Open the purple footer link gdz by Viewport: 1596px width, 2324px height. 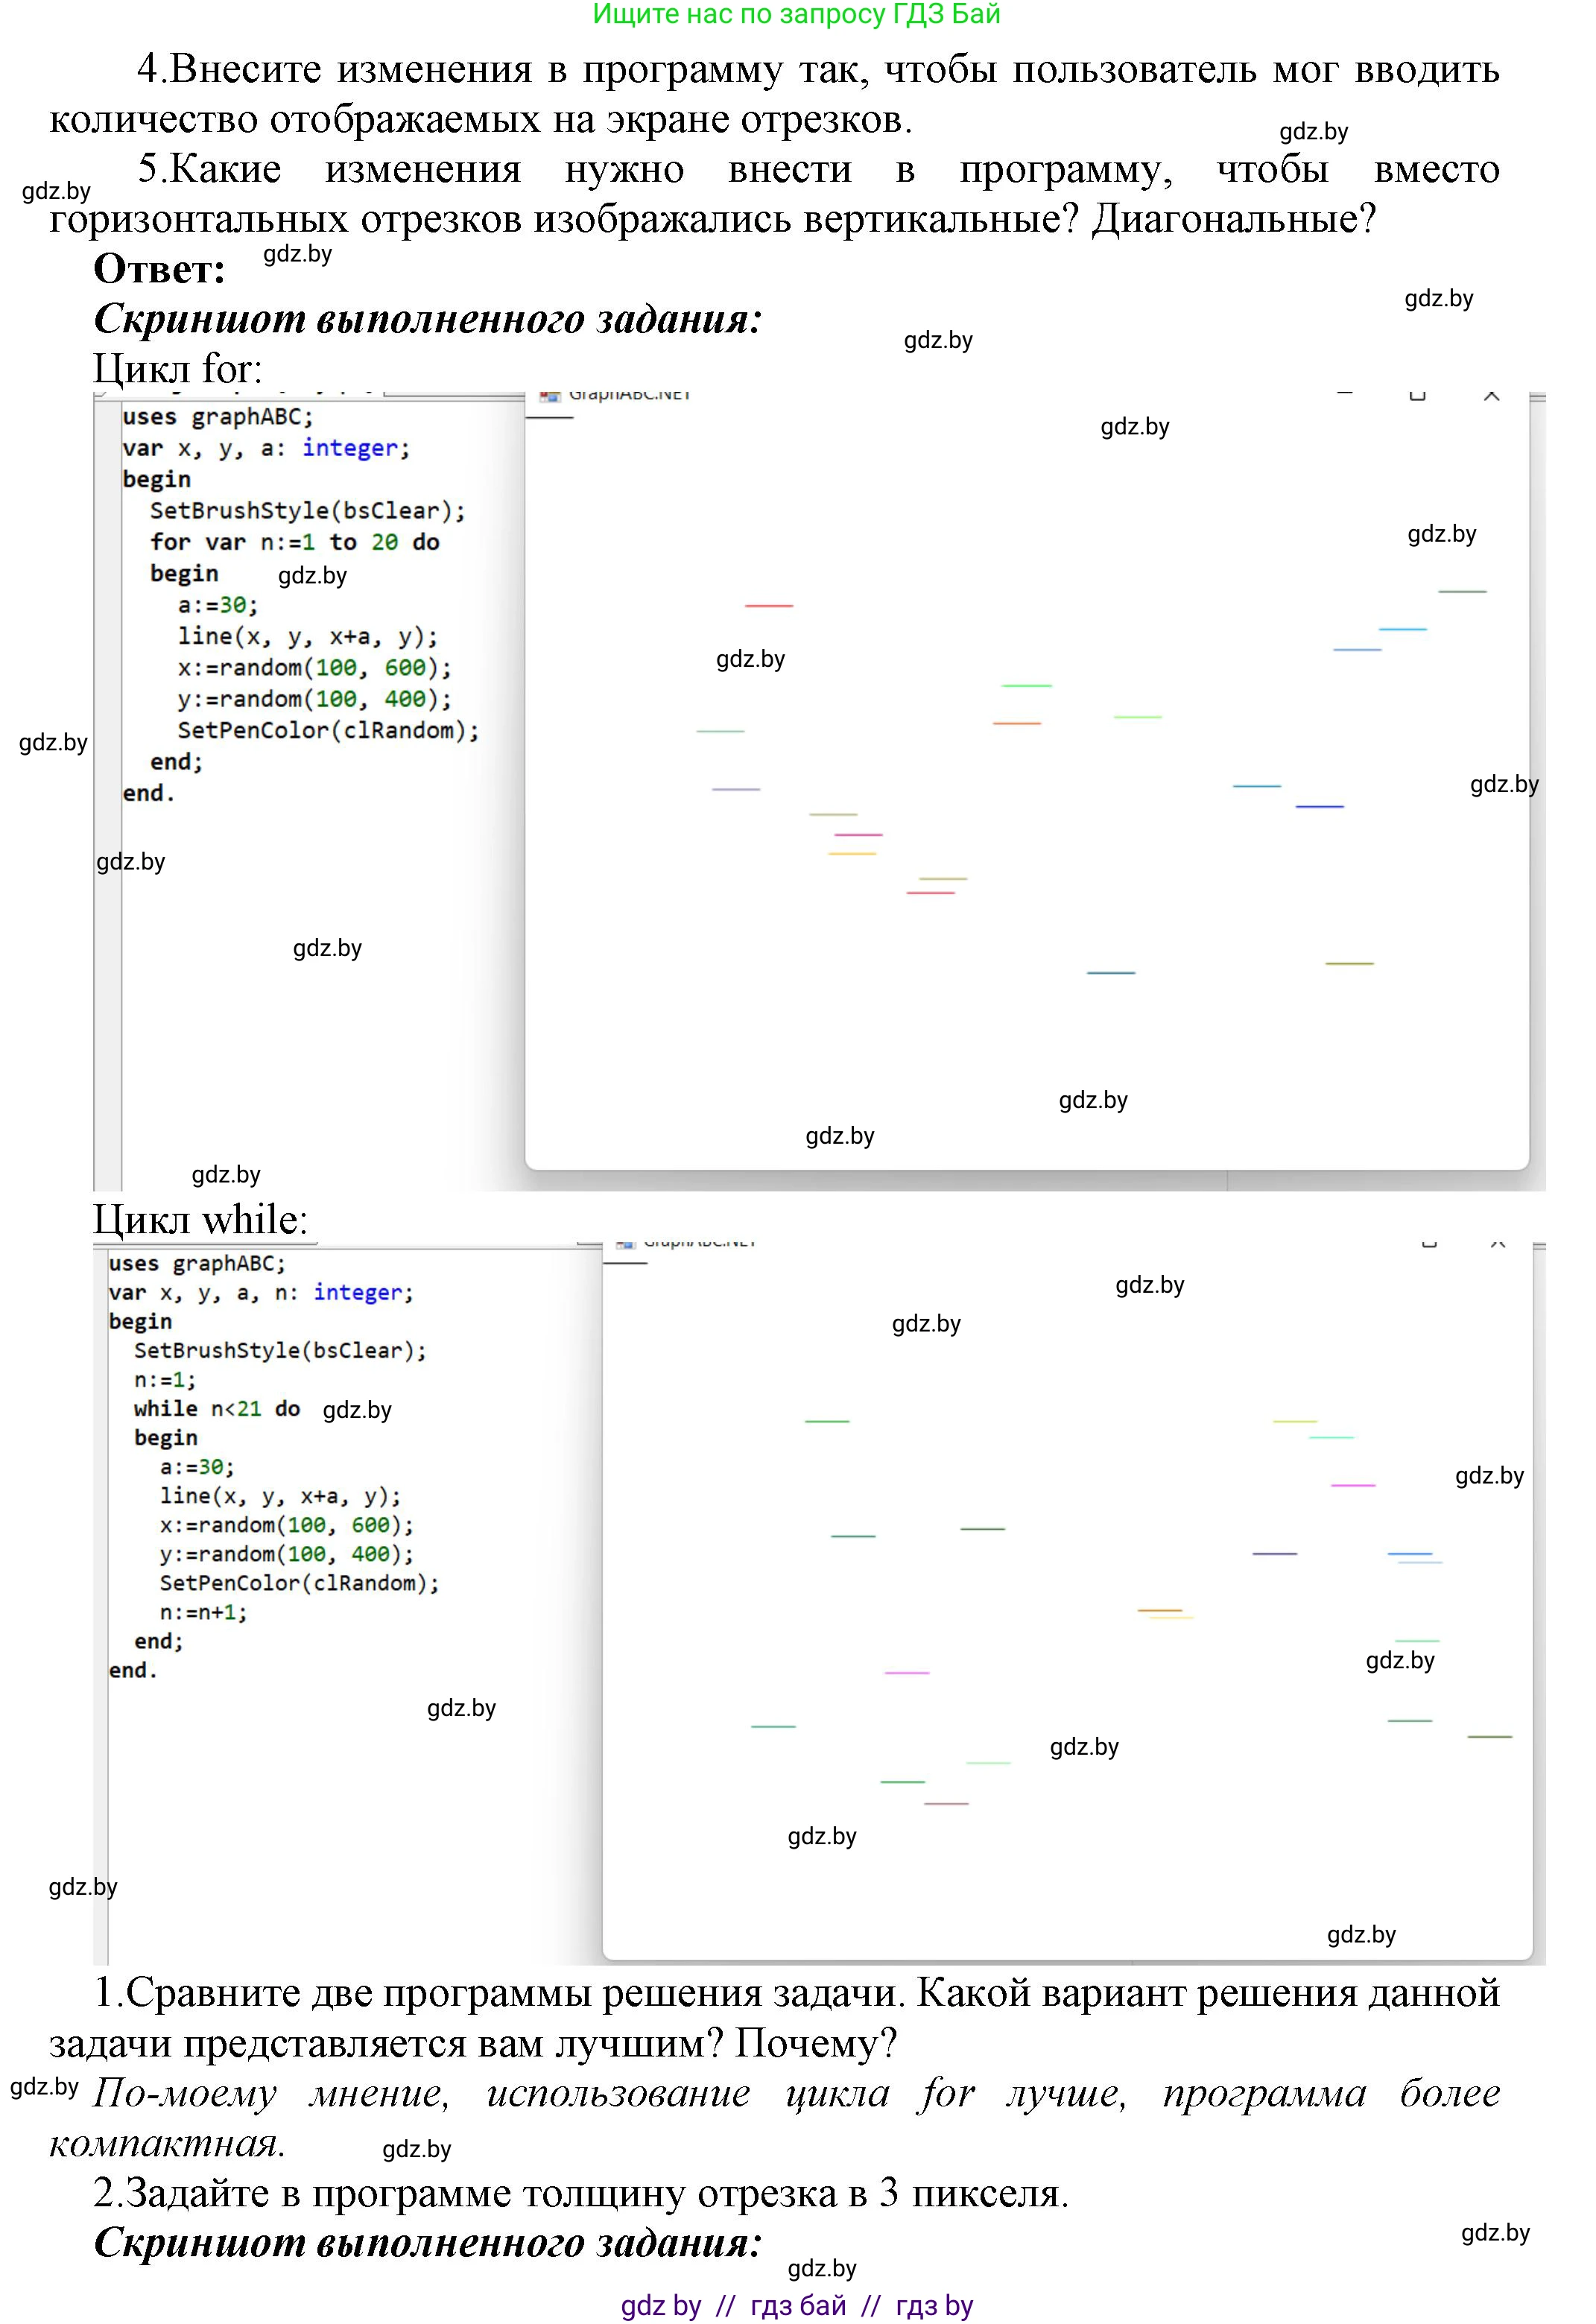660,2305
